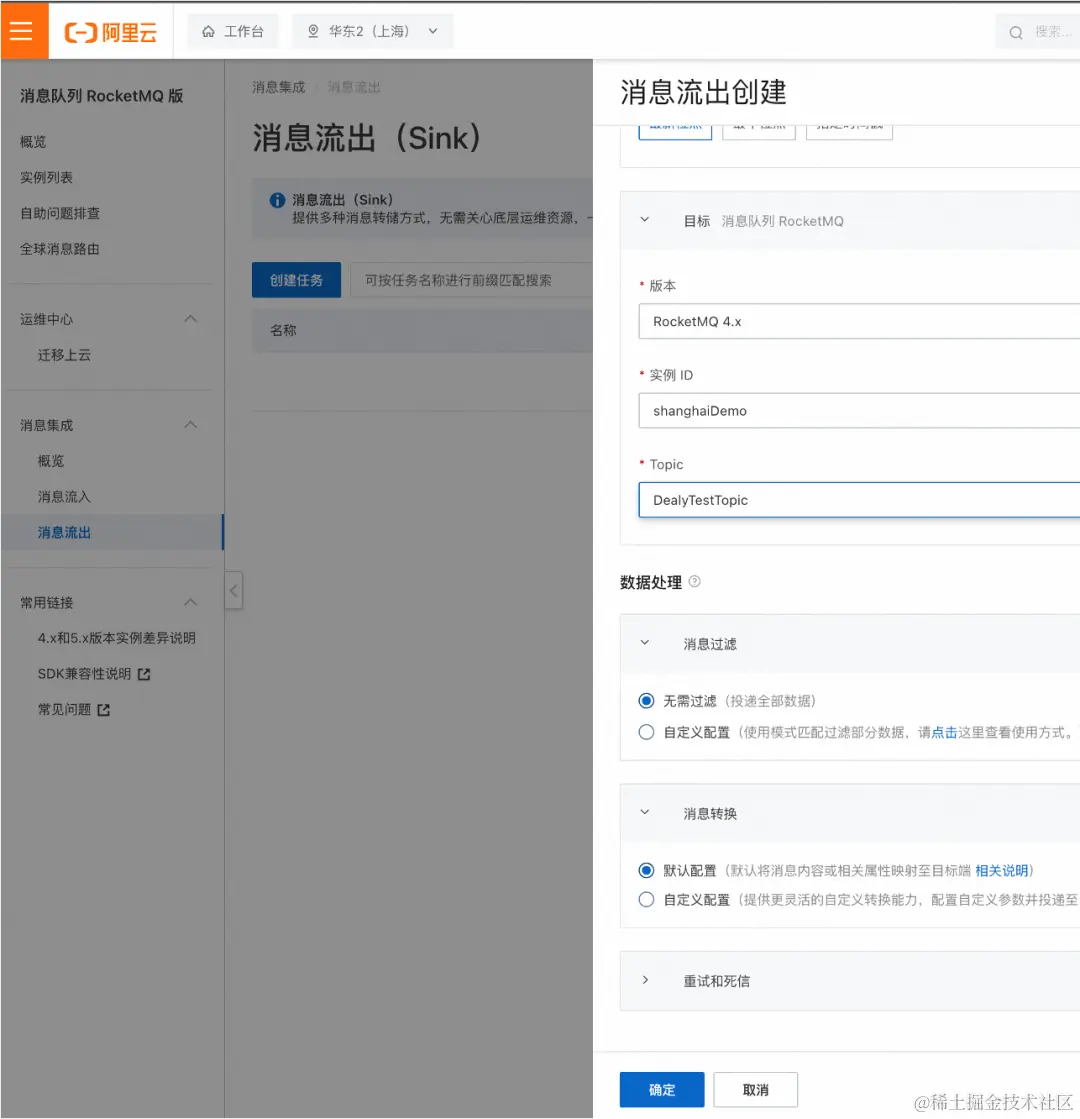Screen dimensions: 1080x1119
Task: Collapse the left navigation via side arrow
Action: 233,590
